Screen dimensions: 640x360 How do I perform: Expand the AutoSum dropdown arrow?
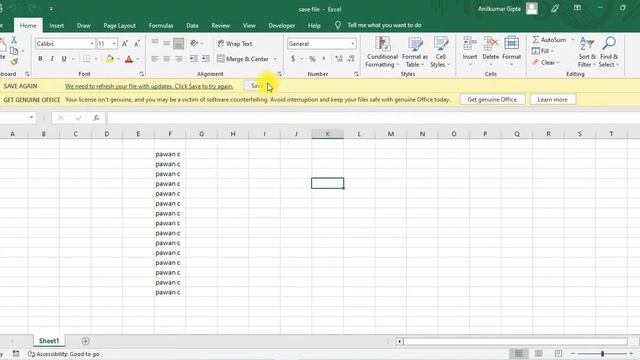[x=572, y=40]
